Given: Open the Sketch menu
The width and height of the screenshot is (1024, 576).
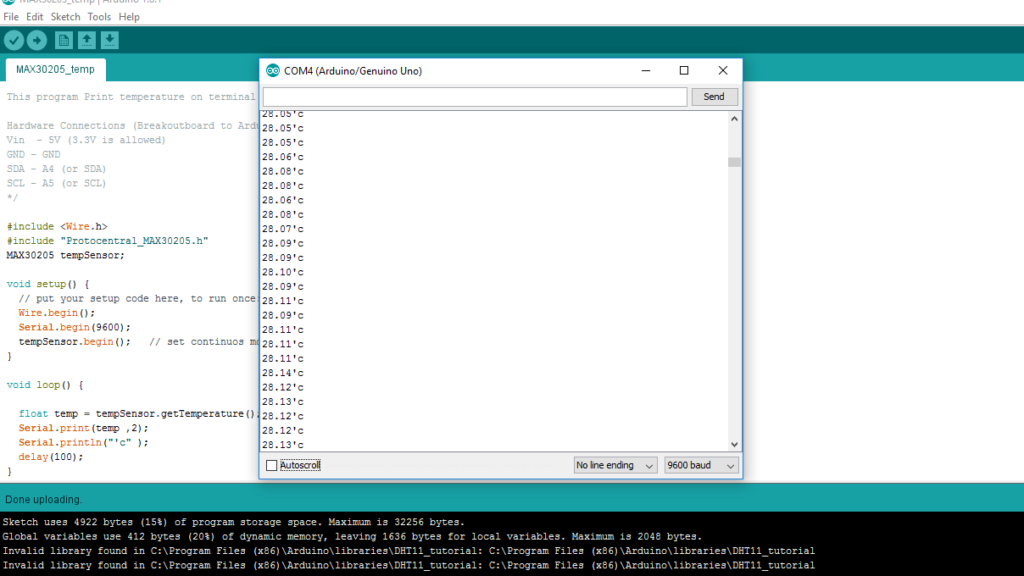Looking at the screenshot, I should (x=65, y=17).
